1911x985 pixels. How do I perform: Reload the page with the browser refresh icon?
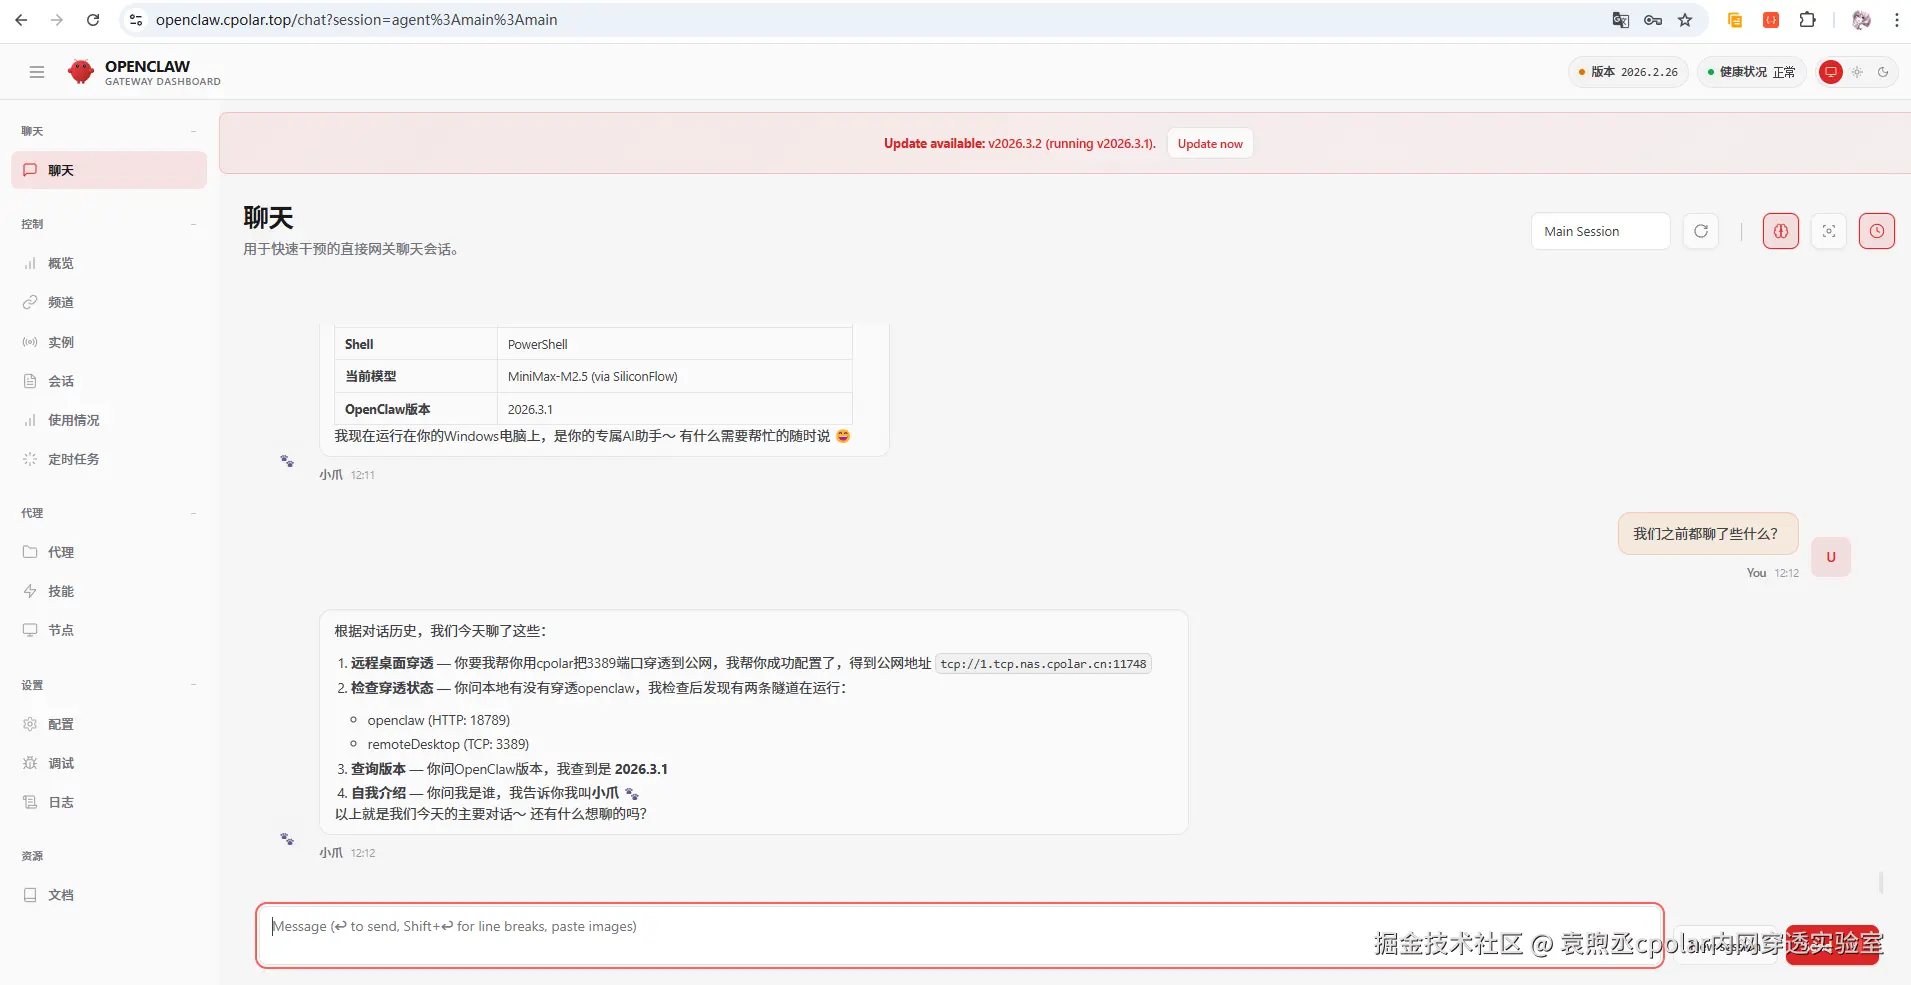pos(93,20)
